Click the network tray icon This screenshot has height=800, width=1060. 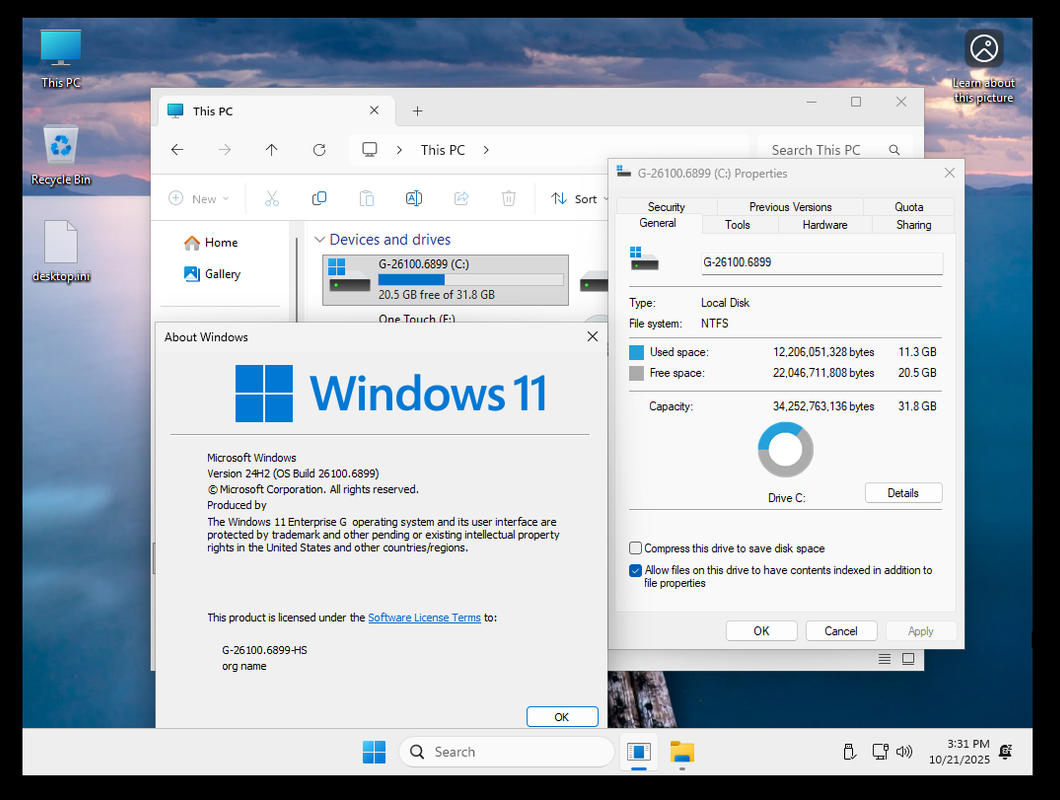point(880,752)
